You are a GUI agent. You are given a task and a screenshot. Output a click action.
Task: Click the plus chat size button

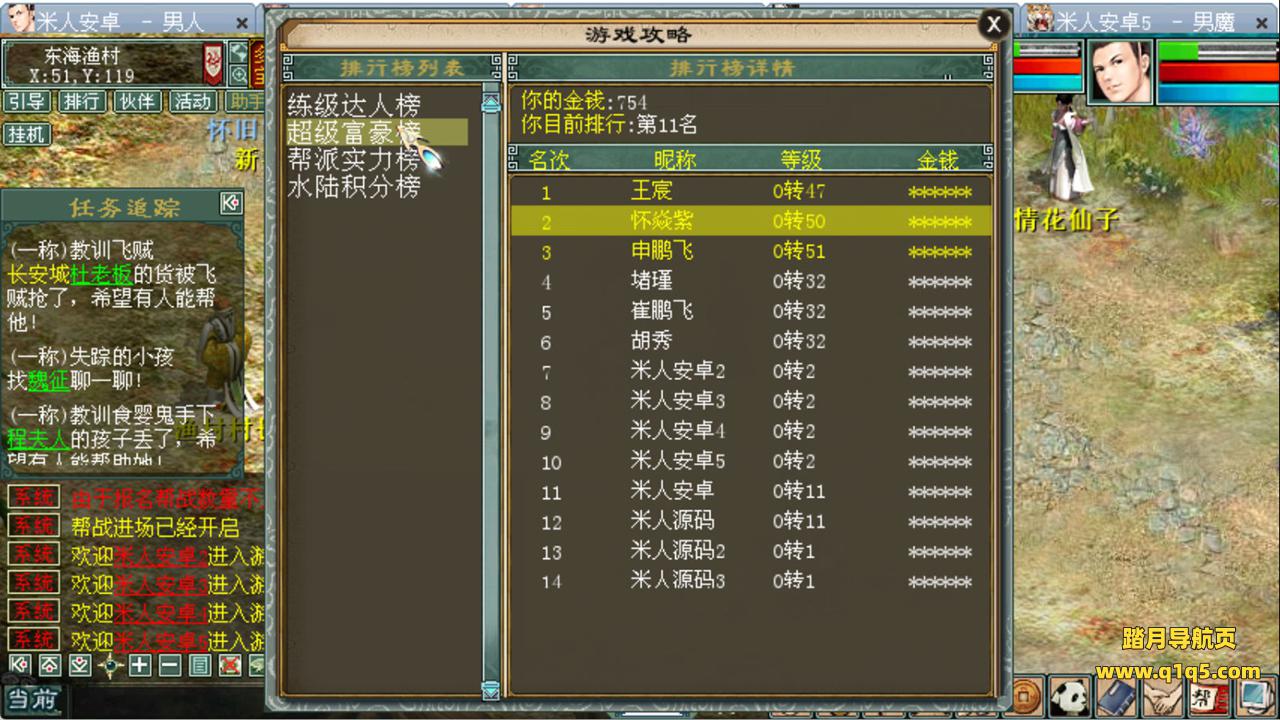point(140,665)
